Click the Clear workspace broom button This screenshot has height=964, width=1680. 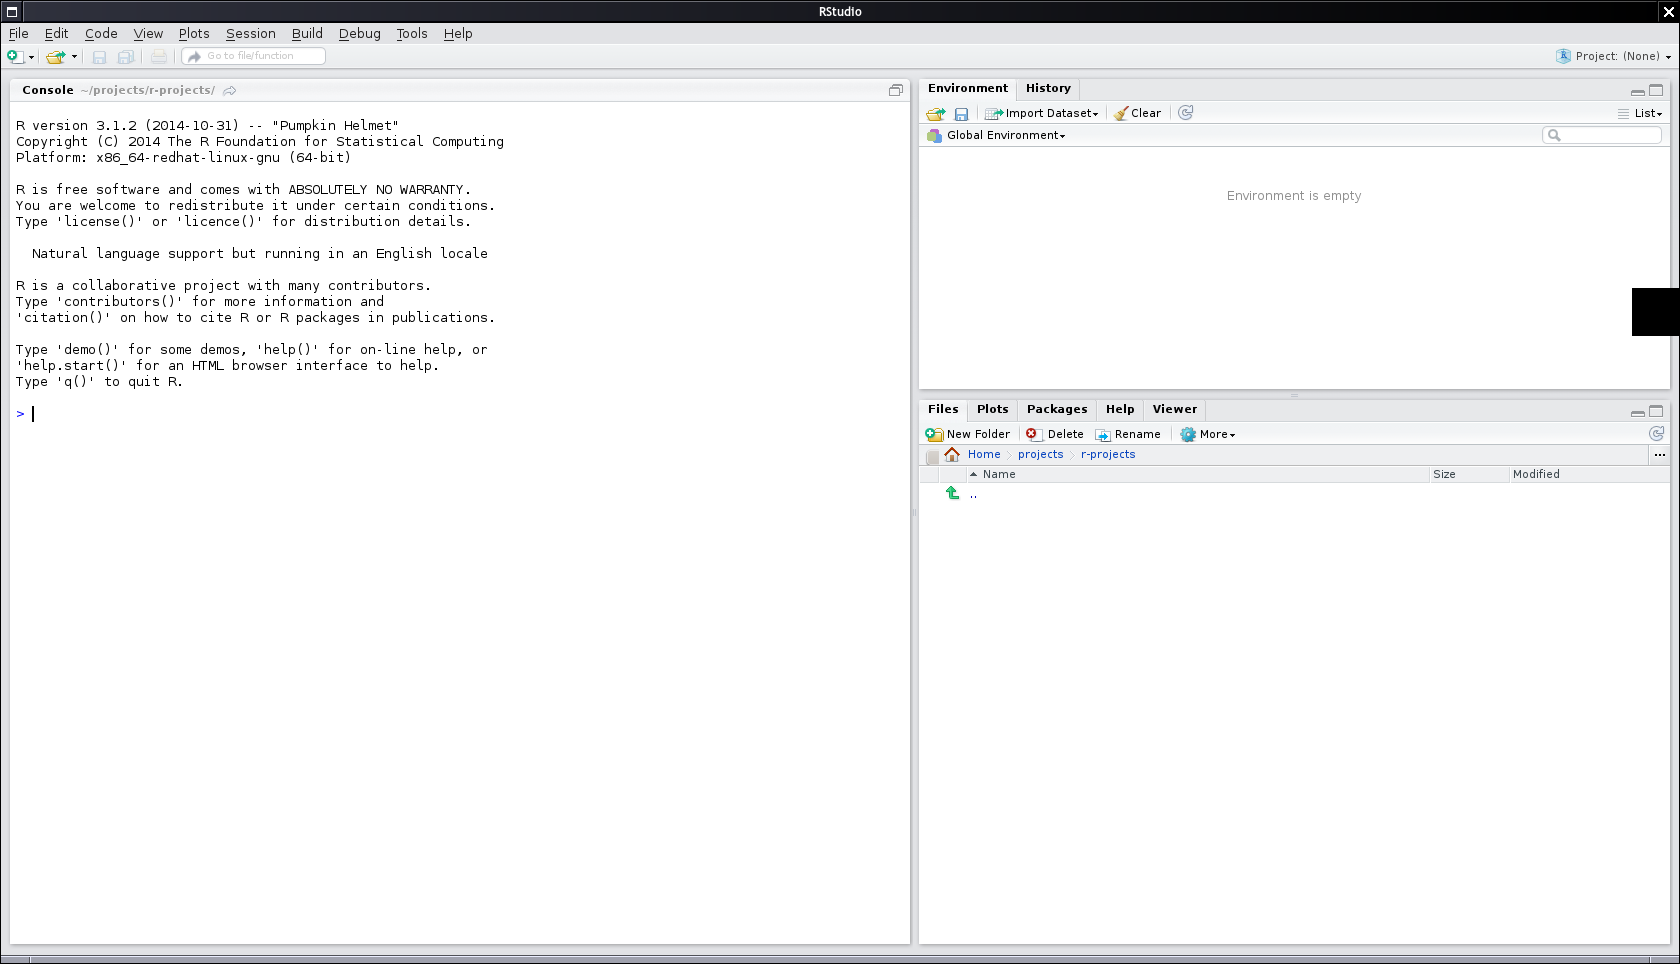click(x=1138, y=114)
